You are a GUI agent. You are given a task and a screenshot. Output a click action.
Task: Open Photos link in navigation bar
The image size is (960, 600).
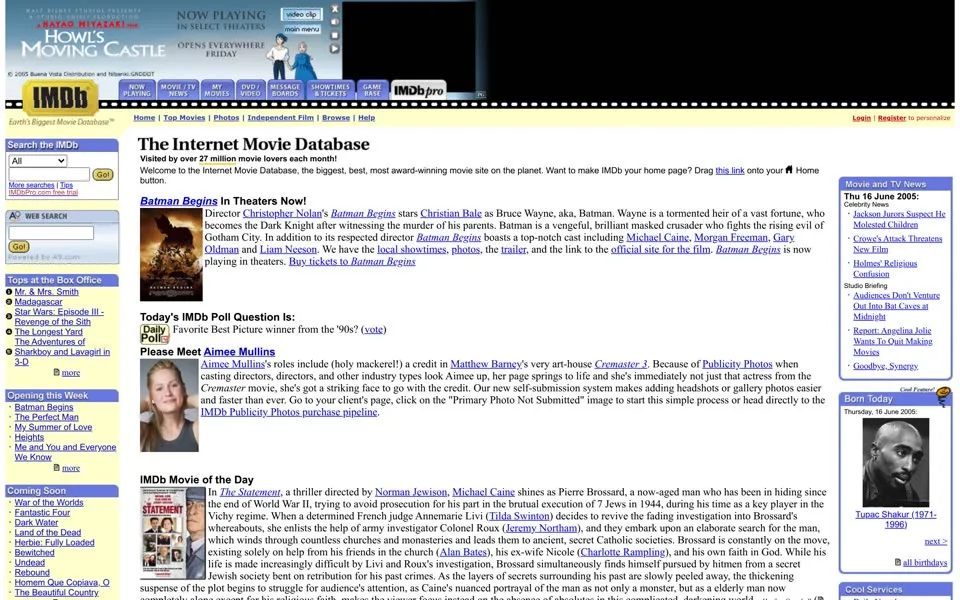click(226, 118)
